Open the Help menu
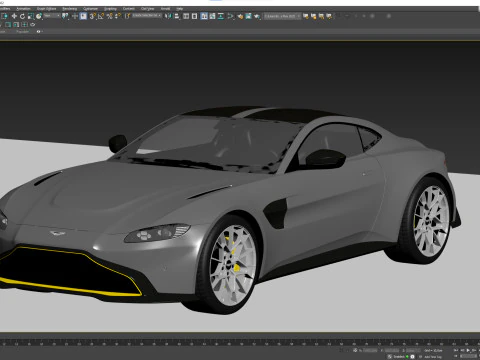Viewport: 480px width, 360px height. point(180,9)
